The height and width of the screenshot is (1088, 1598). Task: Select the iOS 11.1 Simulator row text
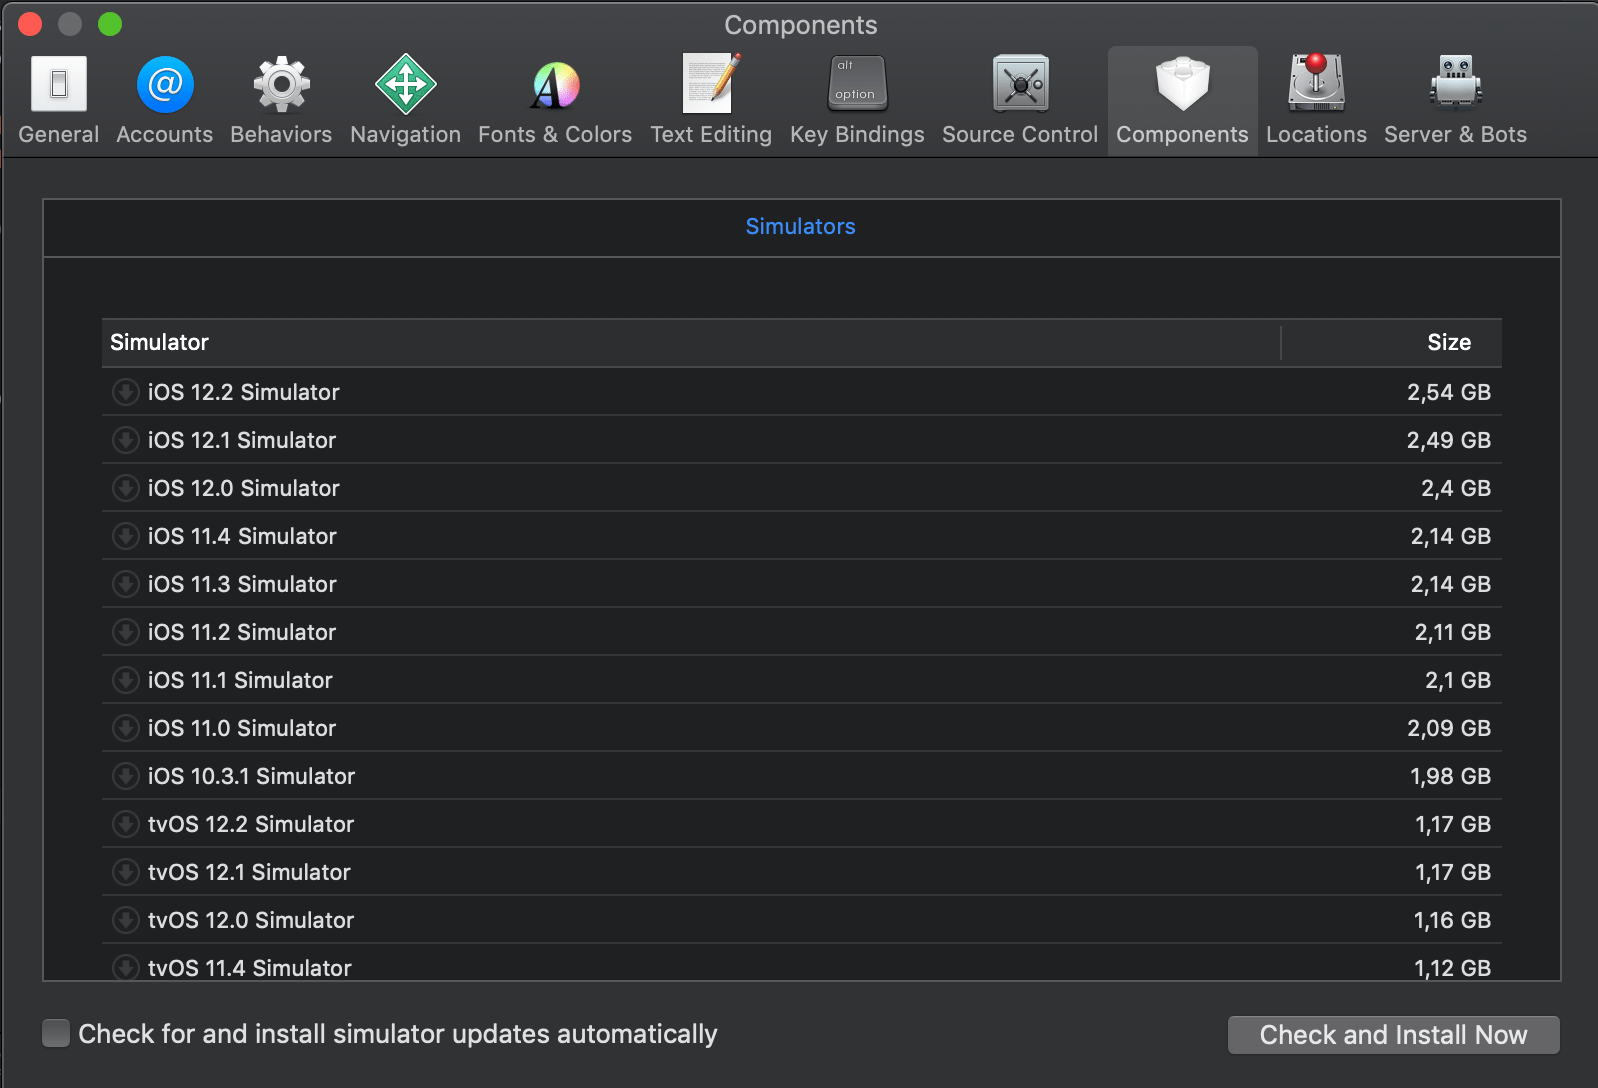tap(240, 680)
